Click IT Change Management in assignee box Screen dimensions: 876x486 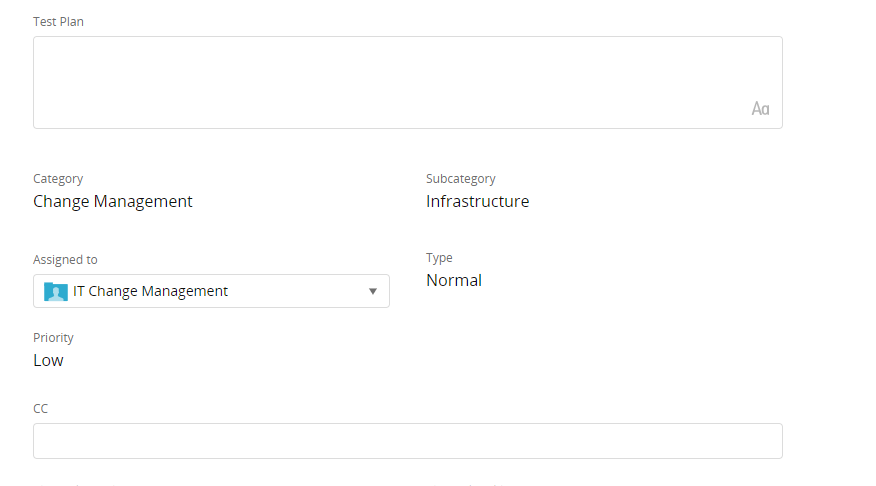pos(150,291)
